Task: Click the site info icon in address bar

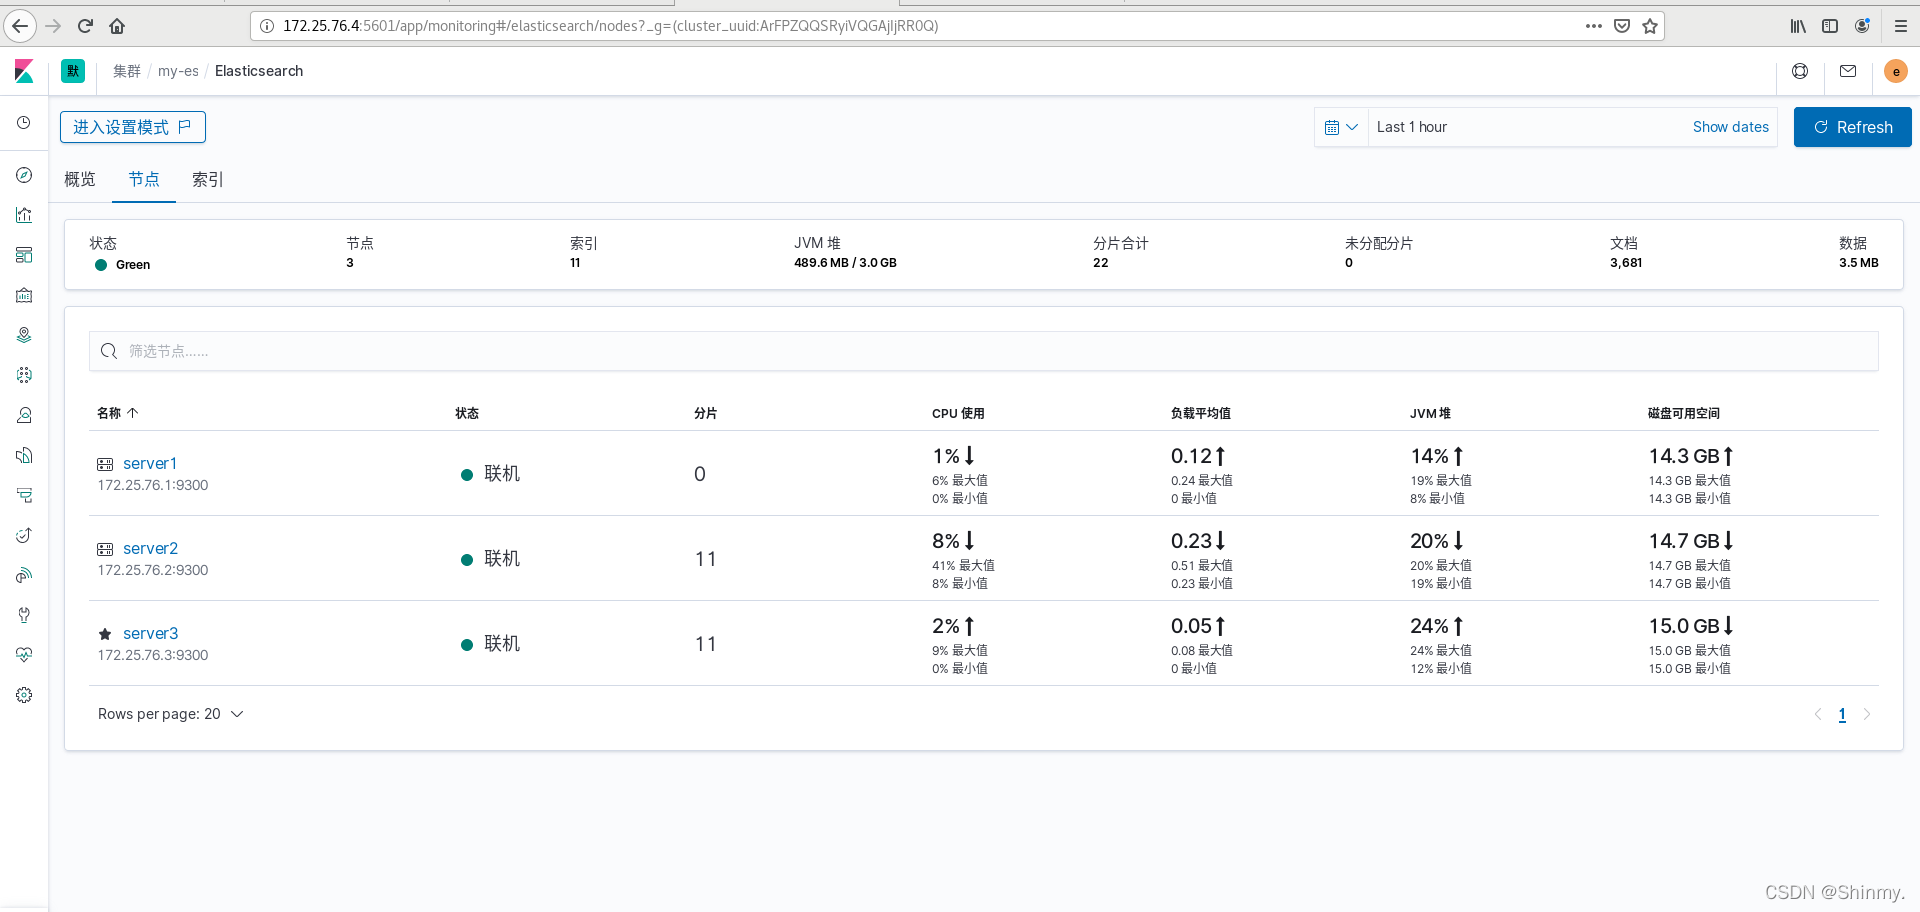Action: click(267, 26)
